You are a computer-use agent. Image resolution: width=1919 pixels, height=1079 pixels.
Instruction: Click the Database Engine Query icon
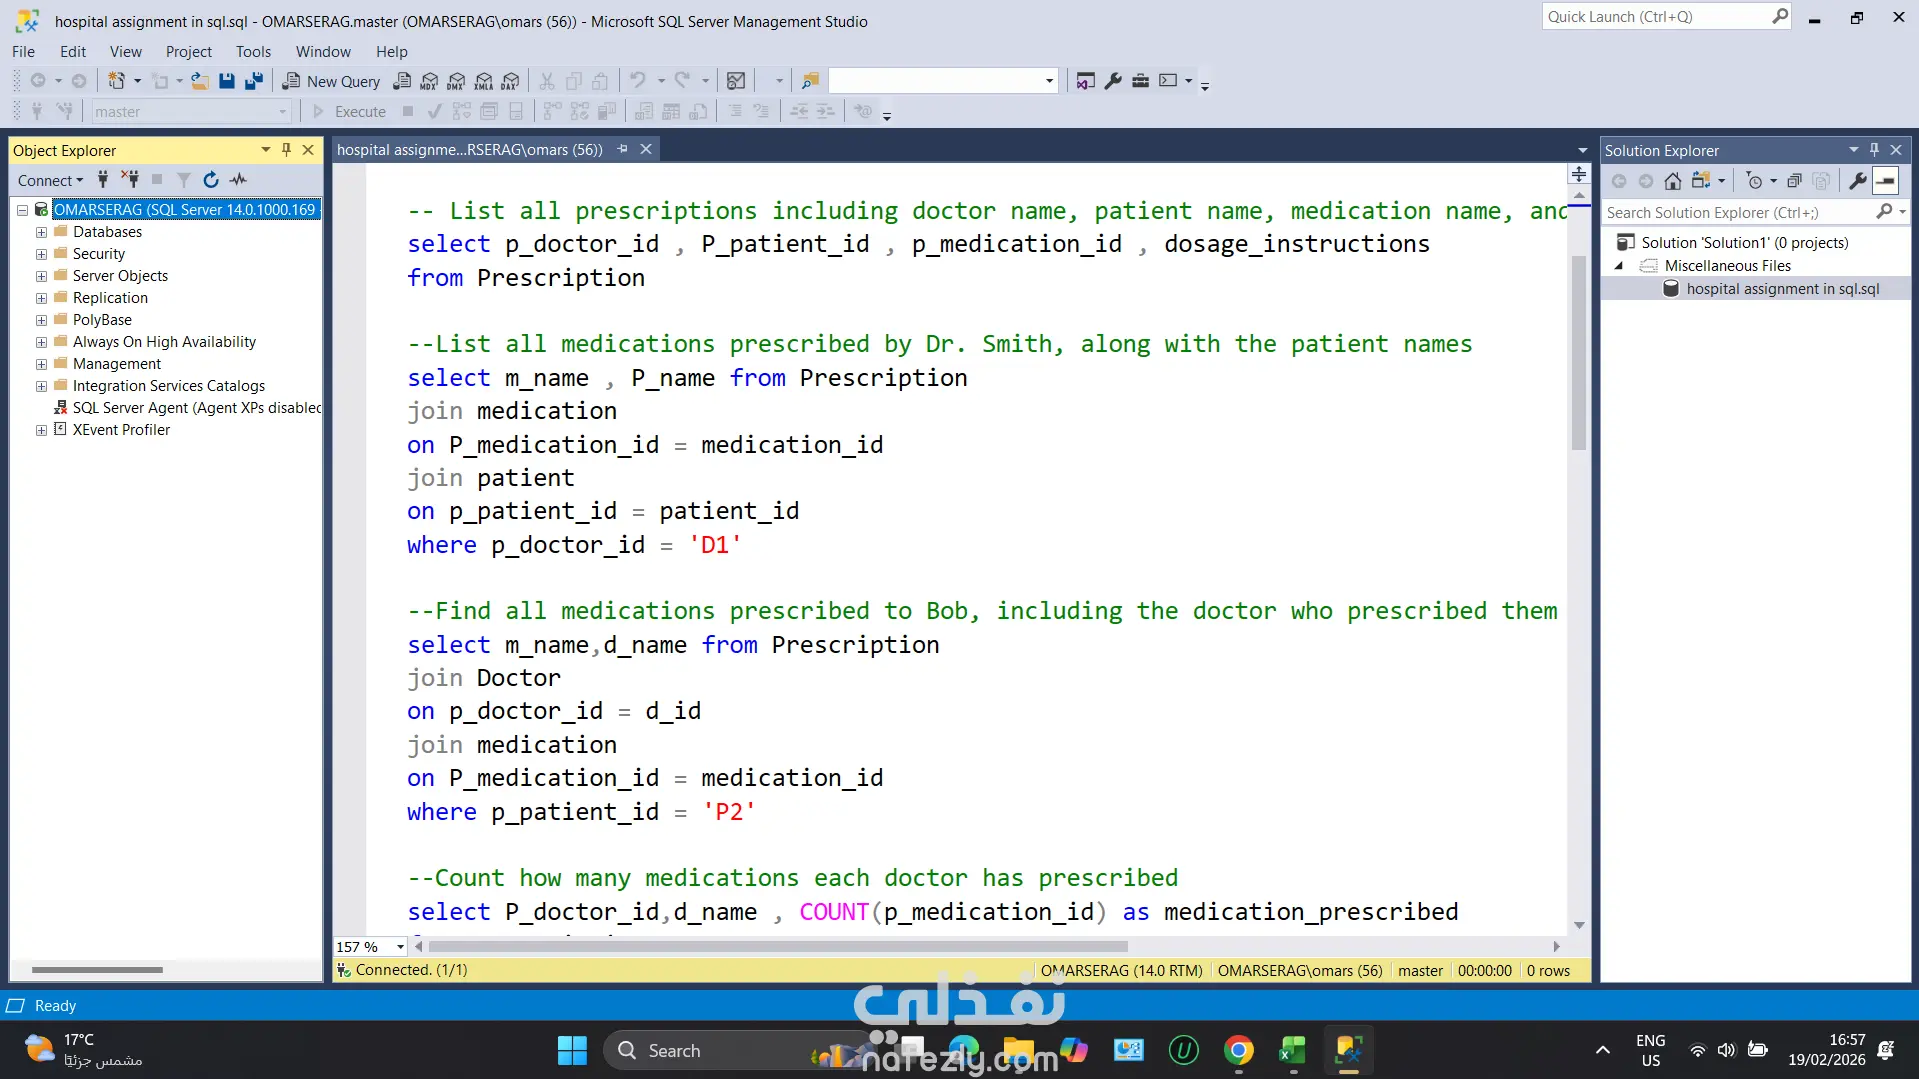click(x=402, y=81)
